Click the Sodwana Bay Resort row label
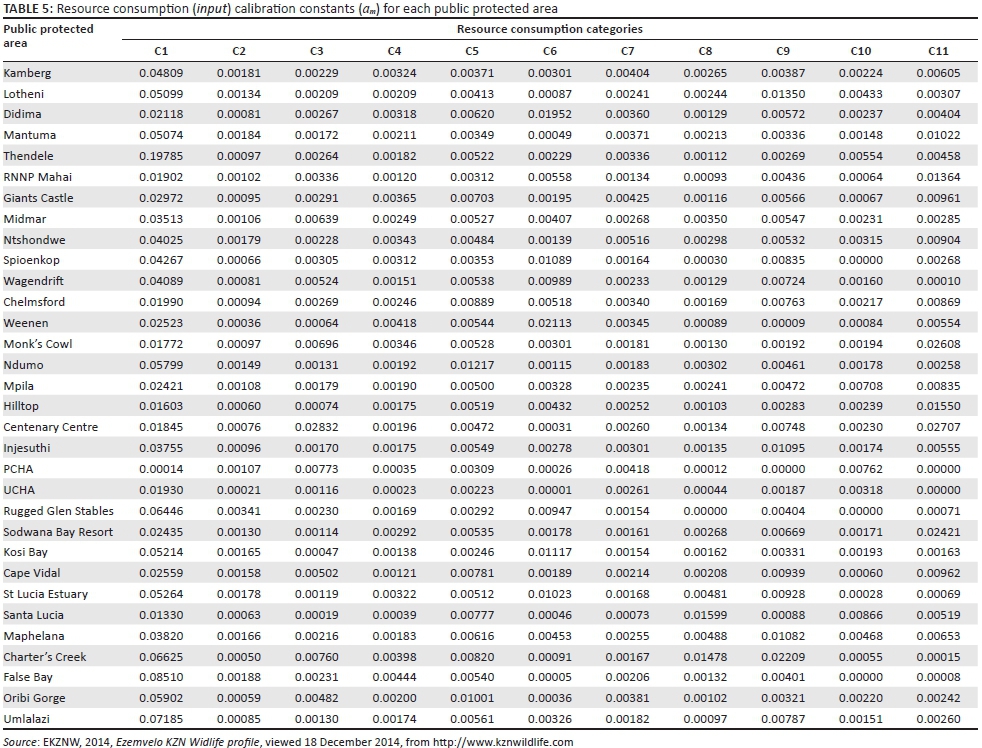The height and width of the screenshot is (748, 982). (x=58, y=532)
